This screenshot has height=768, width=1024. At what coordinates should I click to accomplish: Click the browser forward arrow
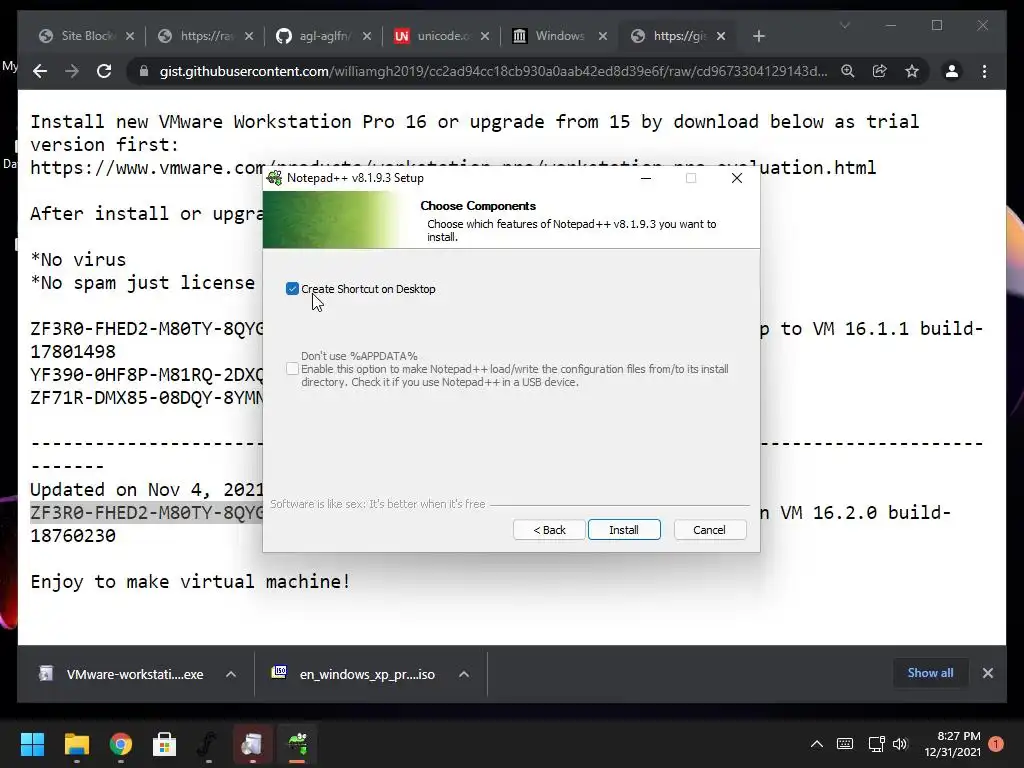(72, 71)
